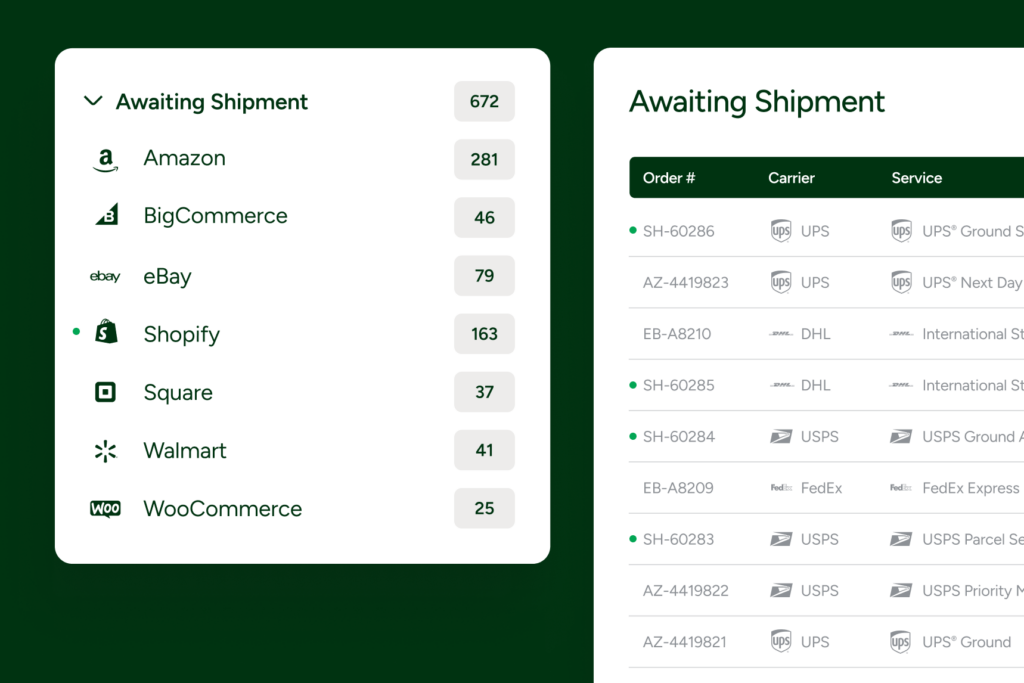This screenshot has width=1024, height=683.
Task: Click the Amazon logo icon
Action: click(x=105, y=159)
